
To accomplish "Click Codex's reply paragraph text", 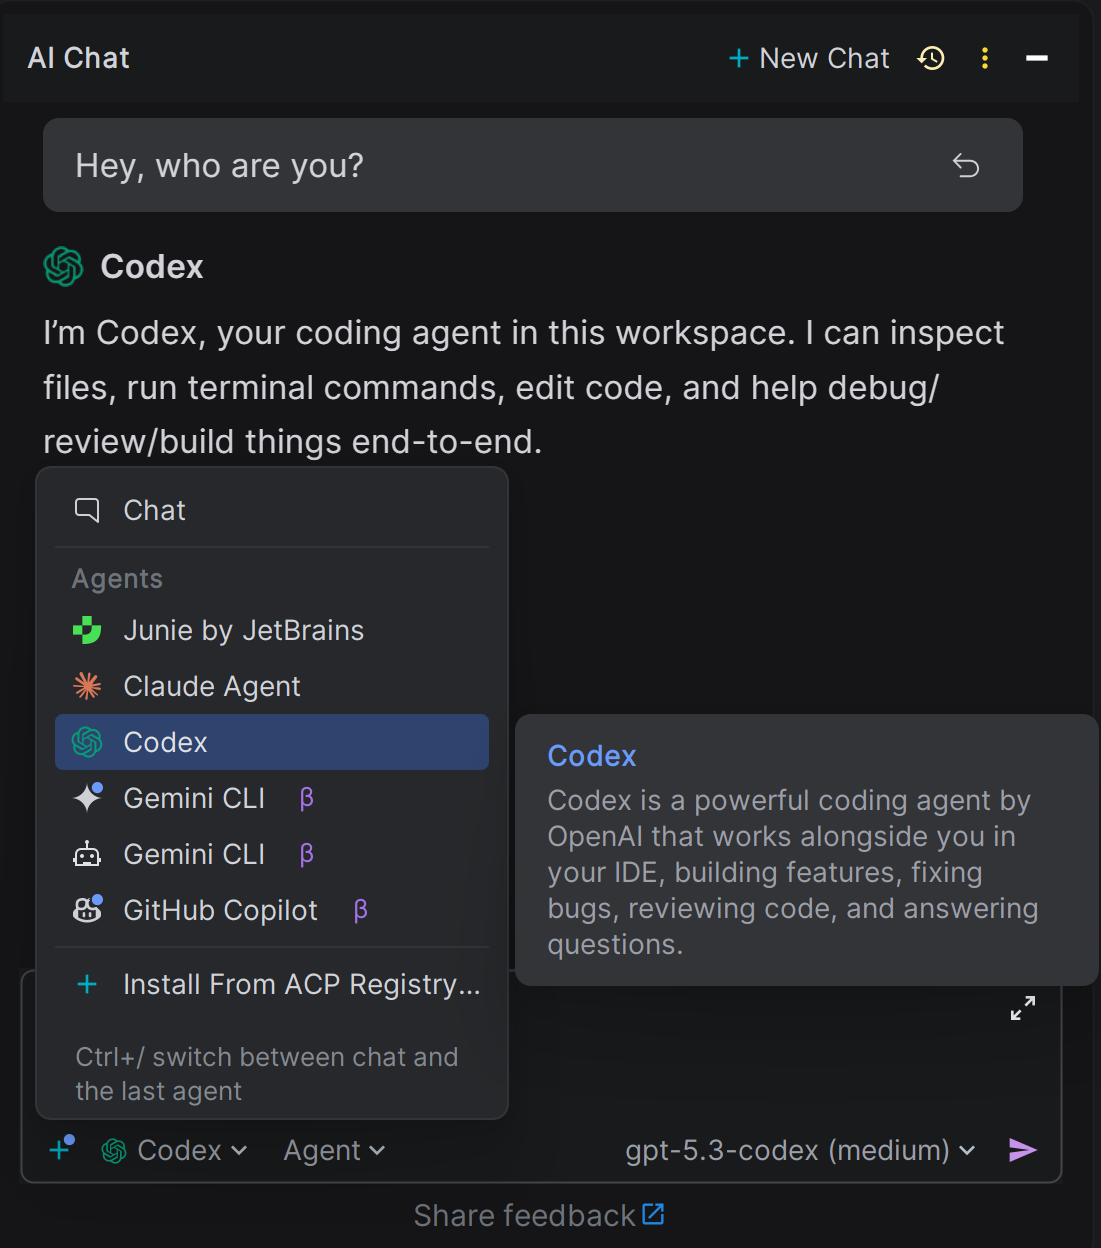I will click(x=523, y=387).
